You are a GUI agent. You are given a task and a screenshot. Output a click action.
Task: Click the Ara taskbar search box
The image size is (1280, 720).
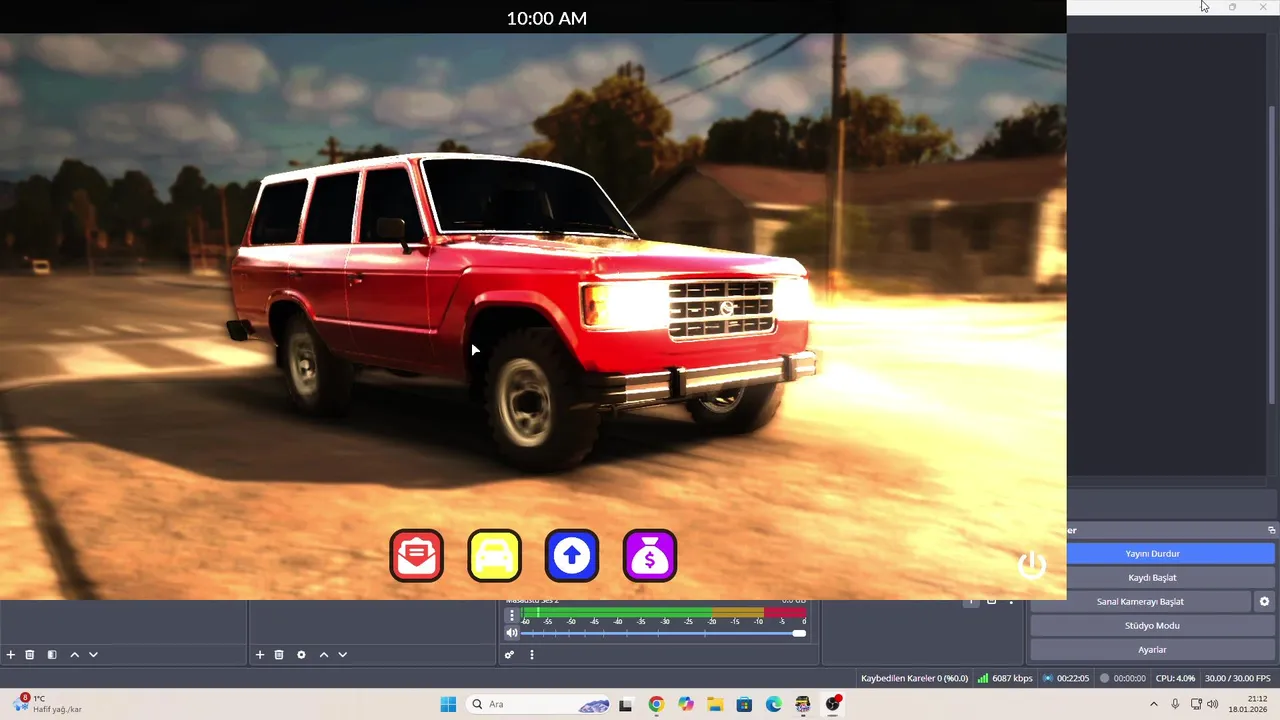point(539,704)
